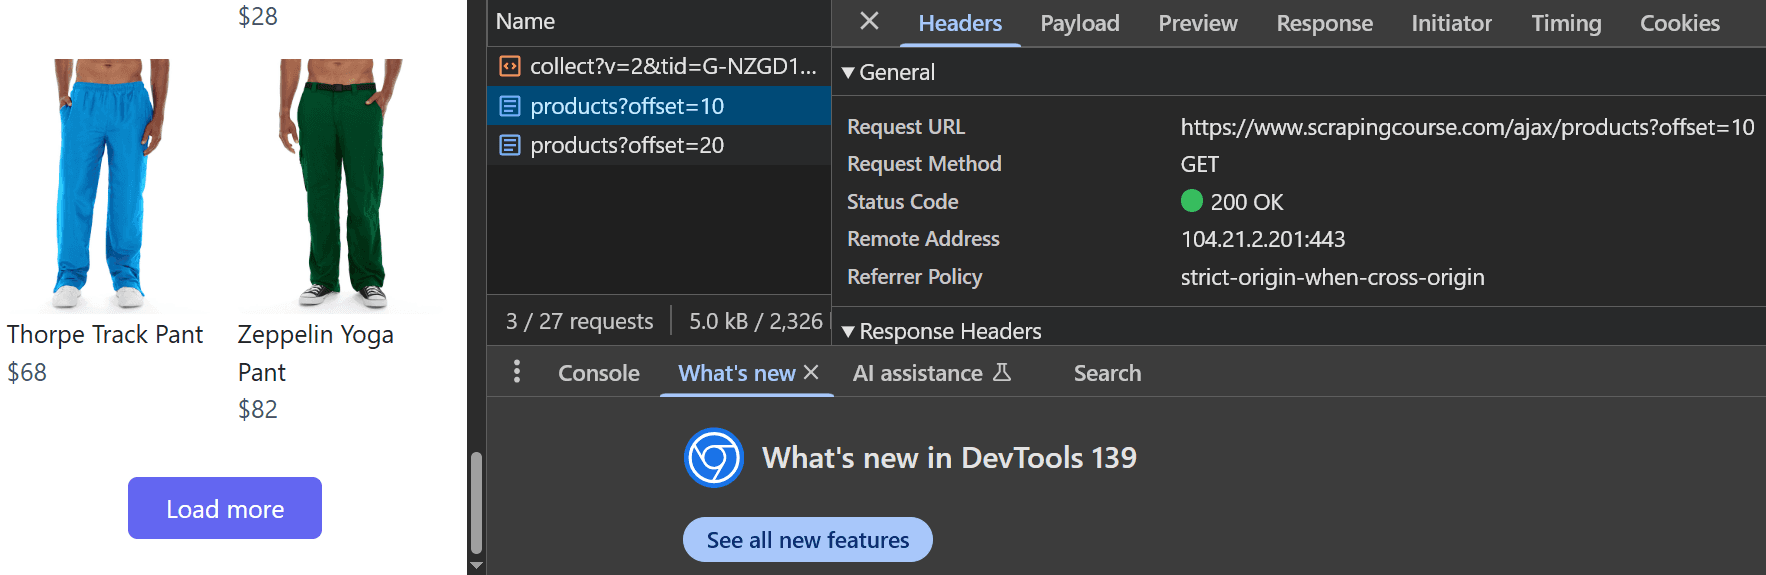Click the collect request type icon
The height and width of the screenshot is (575, 1766).
pyautogui.click(x=510, y=66)
